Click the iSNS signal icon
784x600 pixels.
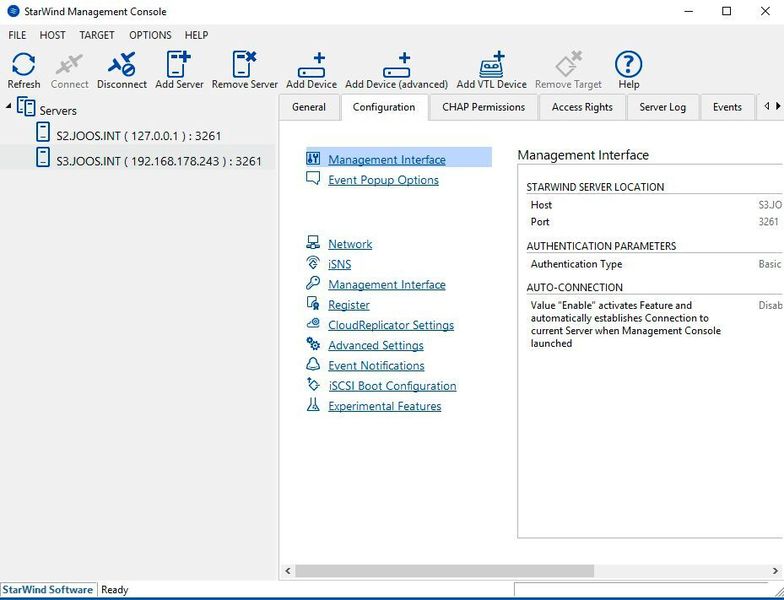click(x=313, y=262)
